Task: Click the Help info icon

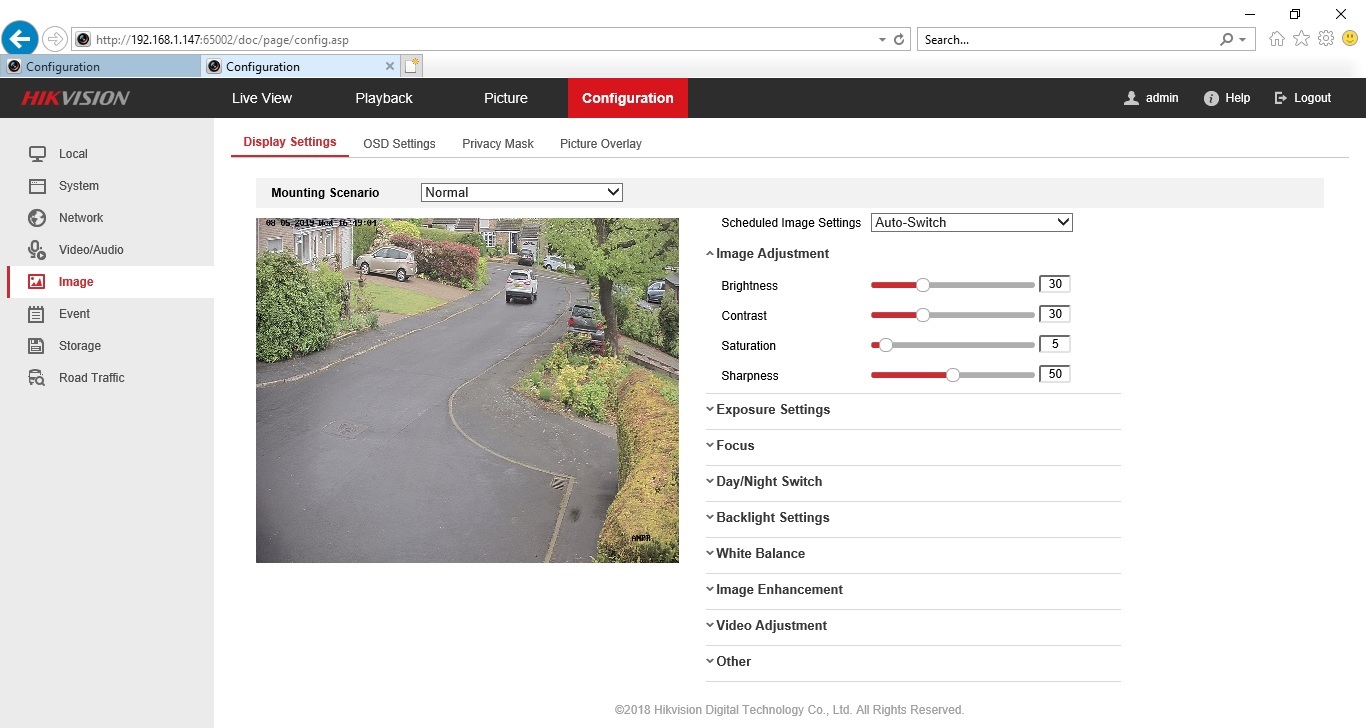Action: (x=1211, y=98)
